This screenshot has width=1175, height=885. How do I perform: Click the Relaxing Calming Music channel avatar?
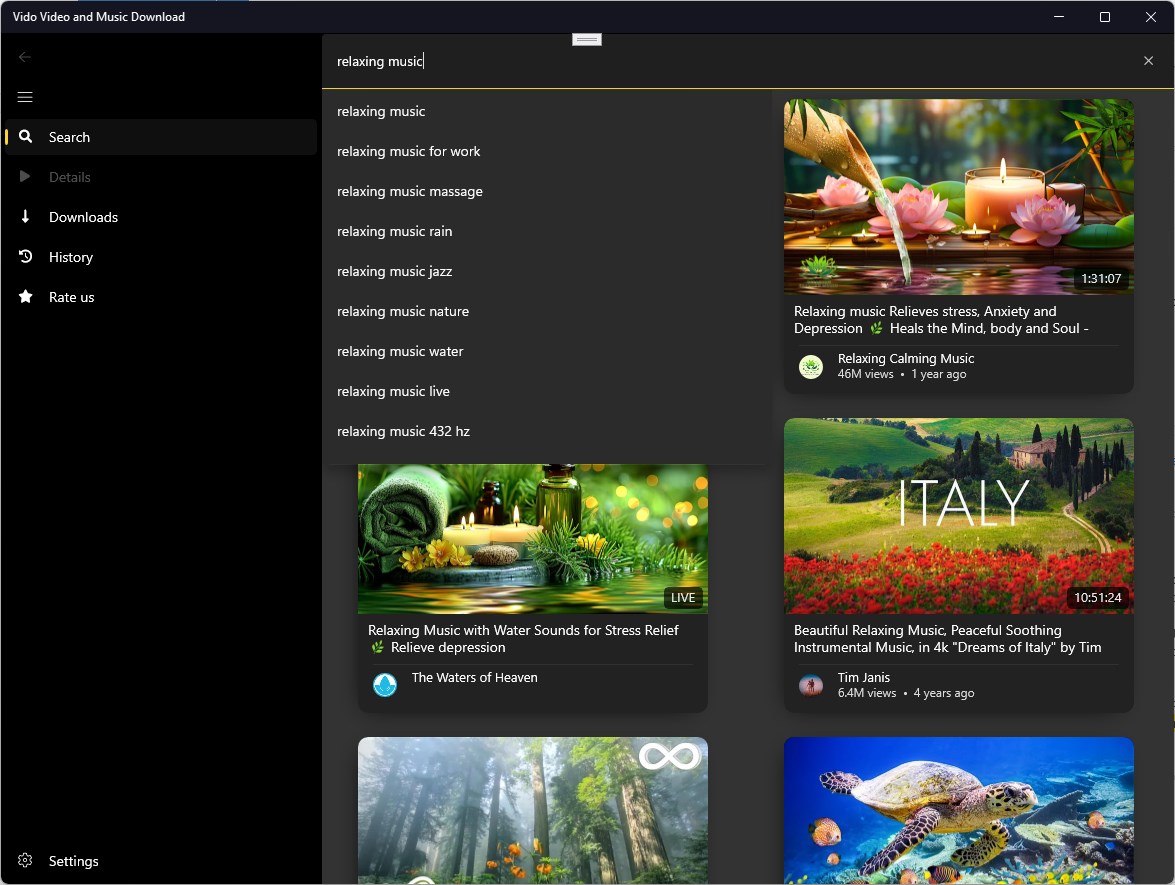[811, 366]
